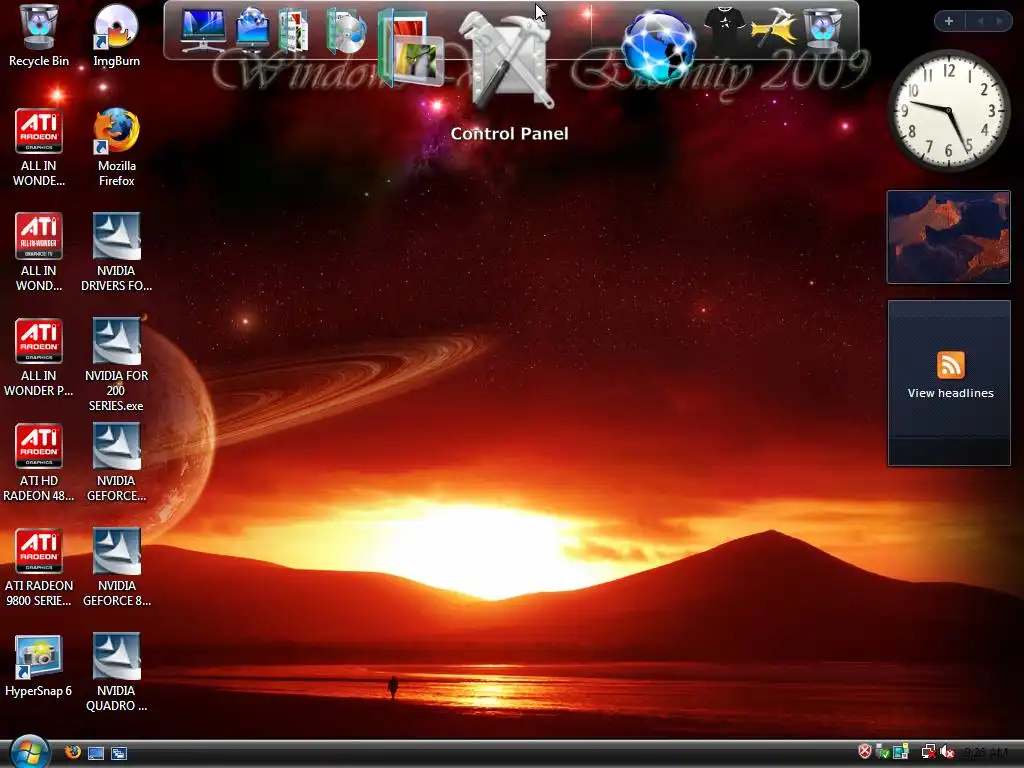Select the ALL IN WONDE... ATI Radeon icon
Image resolution: width=1024 pixels, height=768 pixels.
[x=39, y=148]
